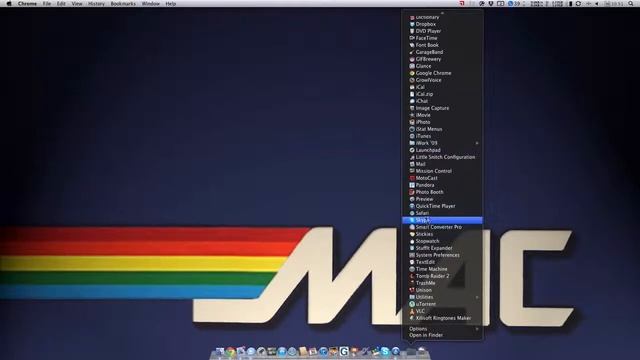Open Font Book in the list
The image size is (640, 360).
coord(442,45)
